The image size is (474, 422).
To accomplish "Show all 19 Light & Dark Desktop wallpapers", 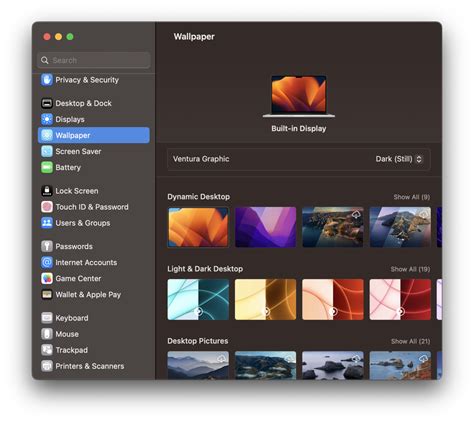I will click(410, 269).
